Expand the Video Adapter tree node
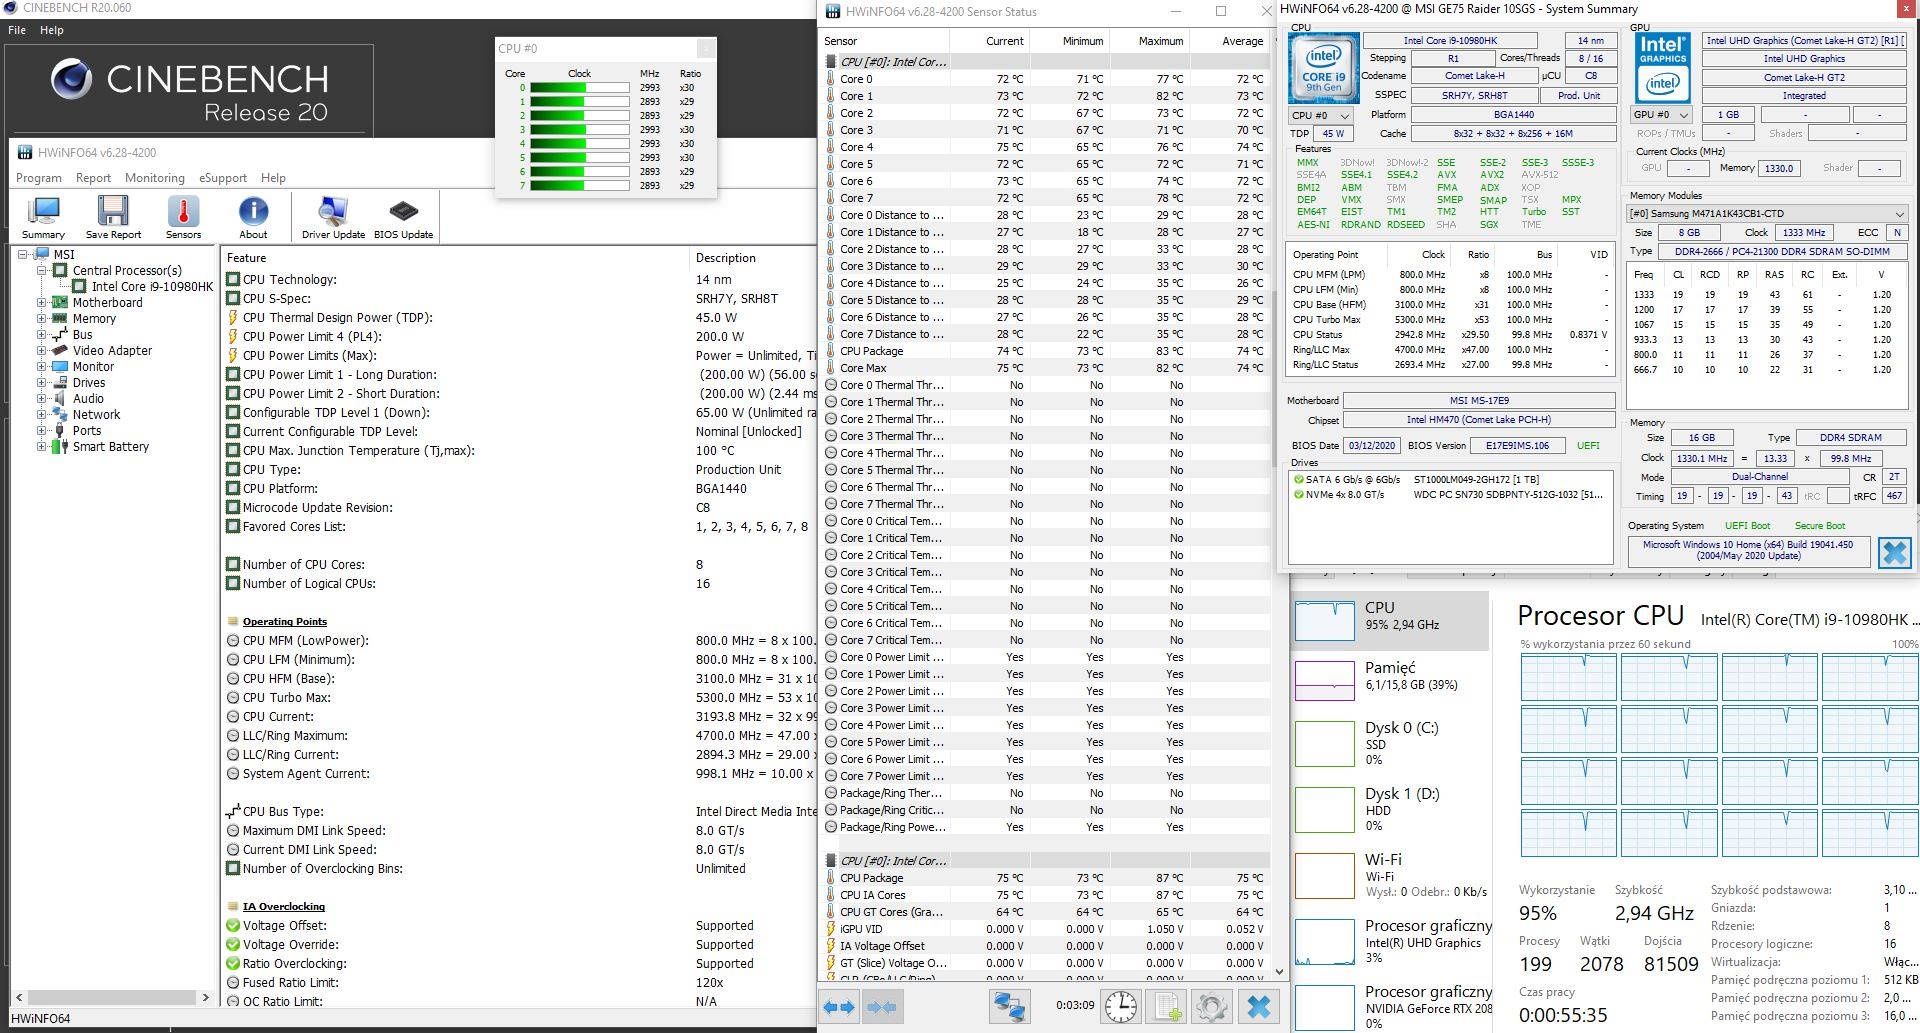 (x=42, y=351)
